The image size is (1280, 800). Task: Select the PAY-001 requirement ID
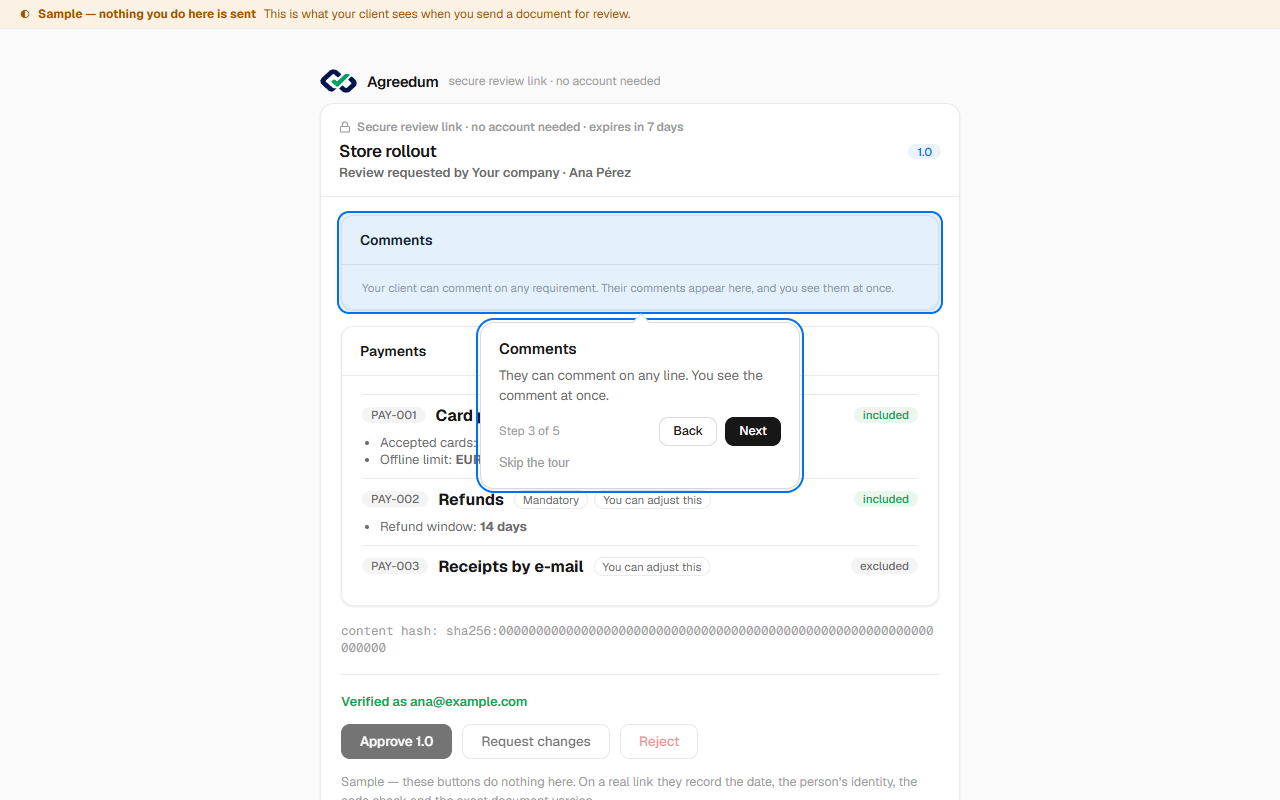pos(394,415)
